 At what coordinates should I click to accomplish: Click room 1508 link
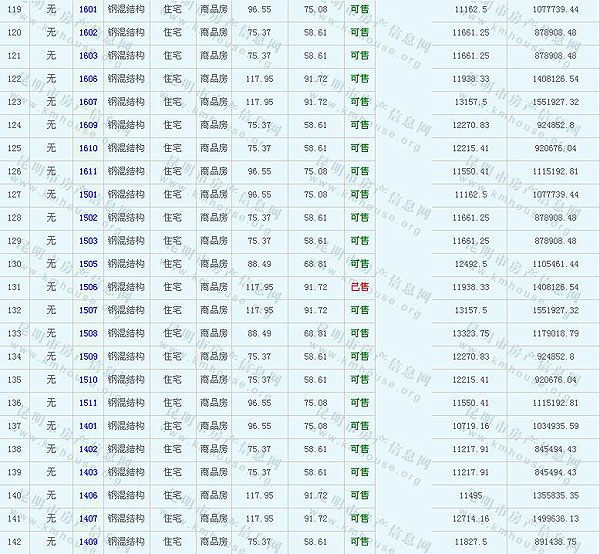click(x=88, y=333)
